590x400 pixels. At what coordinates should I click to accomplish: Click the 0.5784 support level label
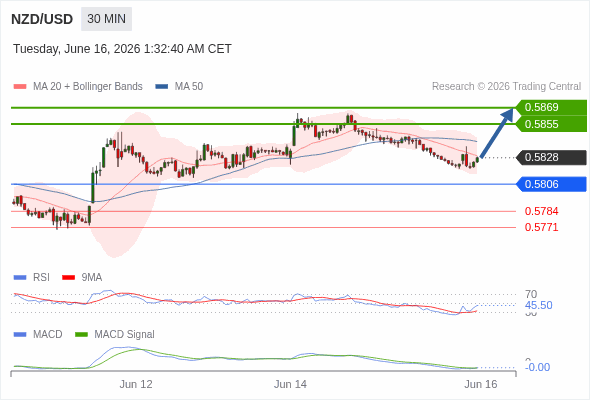(541, 211)
